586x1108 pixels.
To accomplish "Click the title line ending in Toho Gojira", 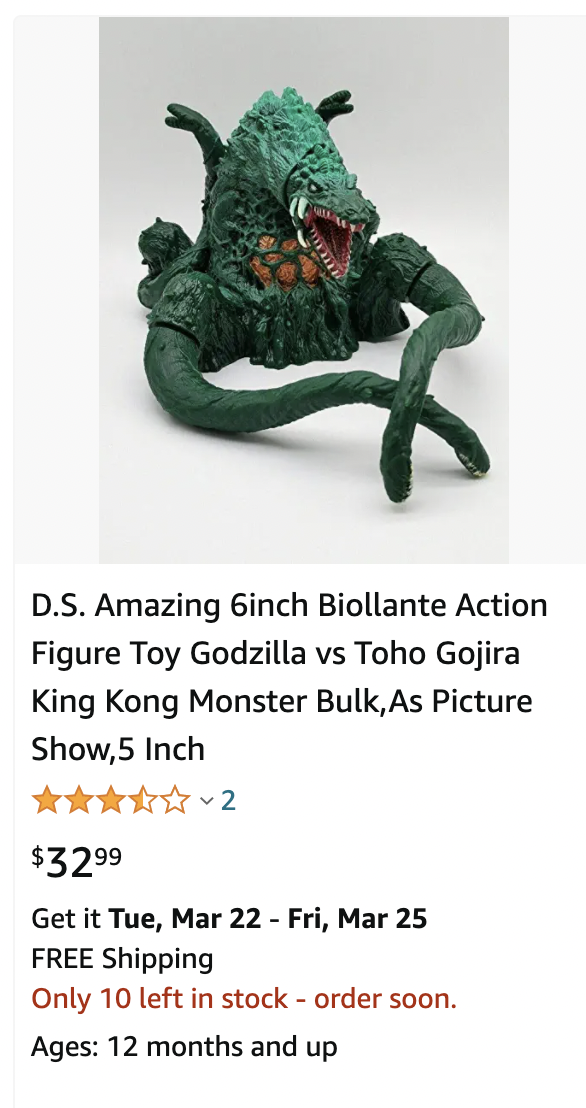I will [276, 653].
